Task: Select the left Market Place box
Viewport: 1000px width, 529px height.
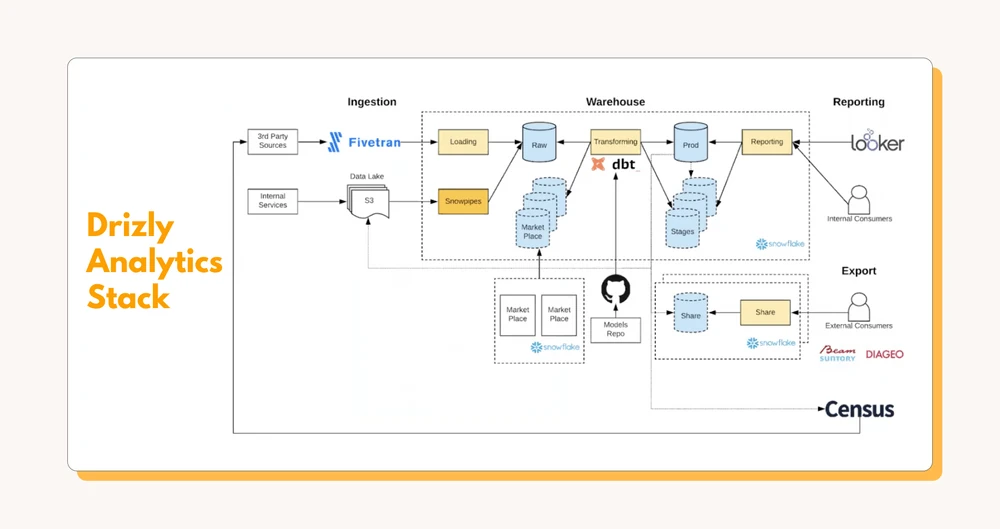Action: (517, 315)
